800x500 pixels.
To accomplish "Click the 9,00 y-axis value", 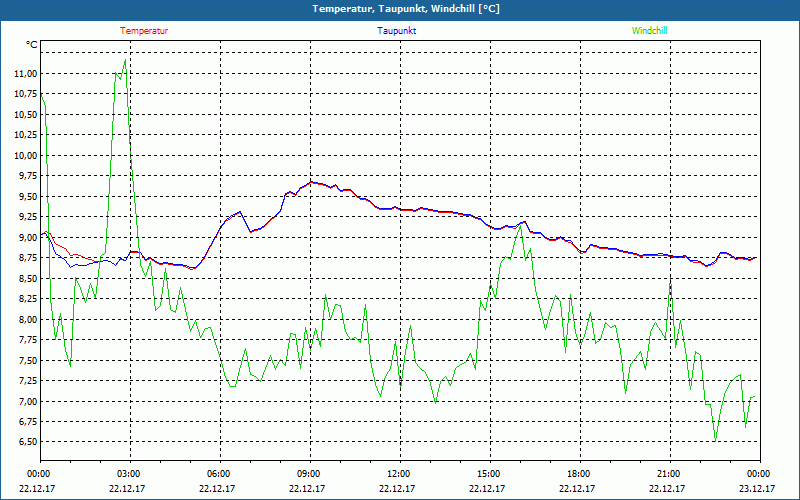I will 29,237.
